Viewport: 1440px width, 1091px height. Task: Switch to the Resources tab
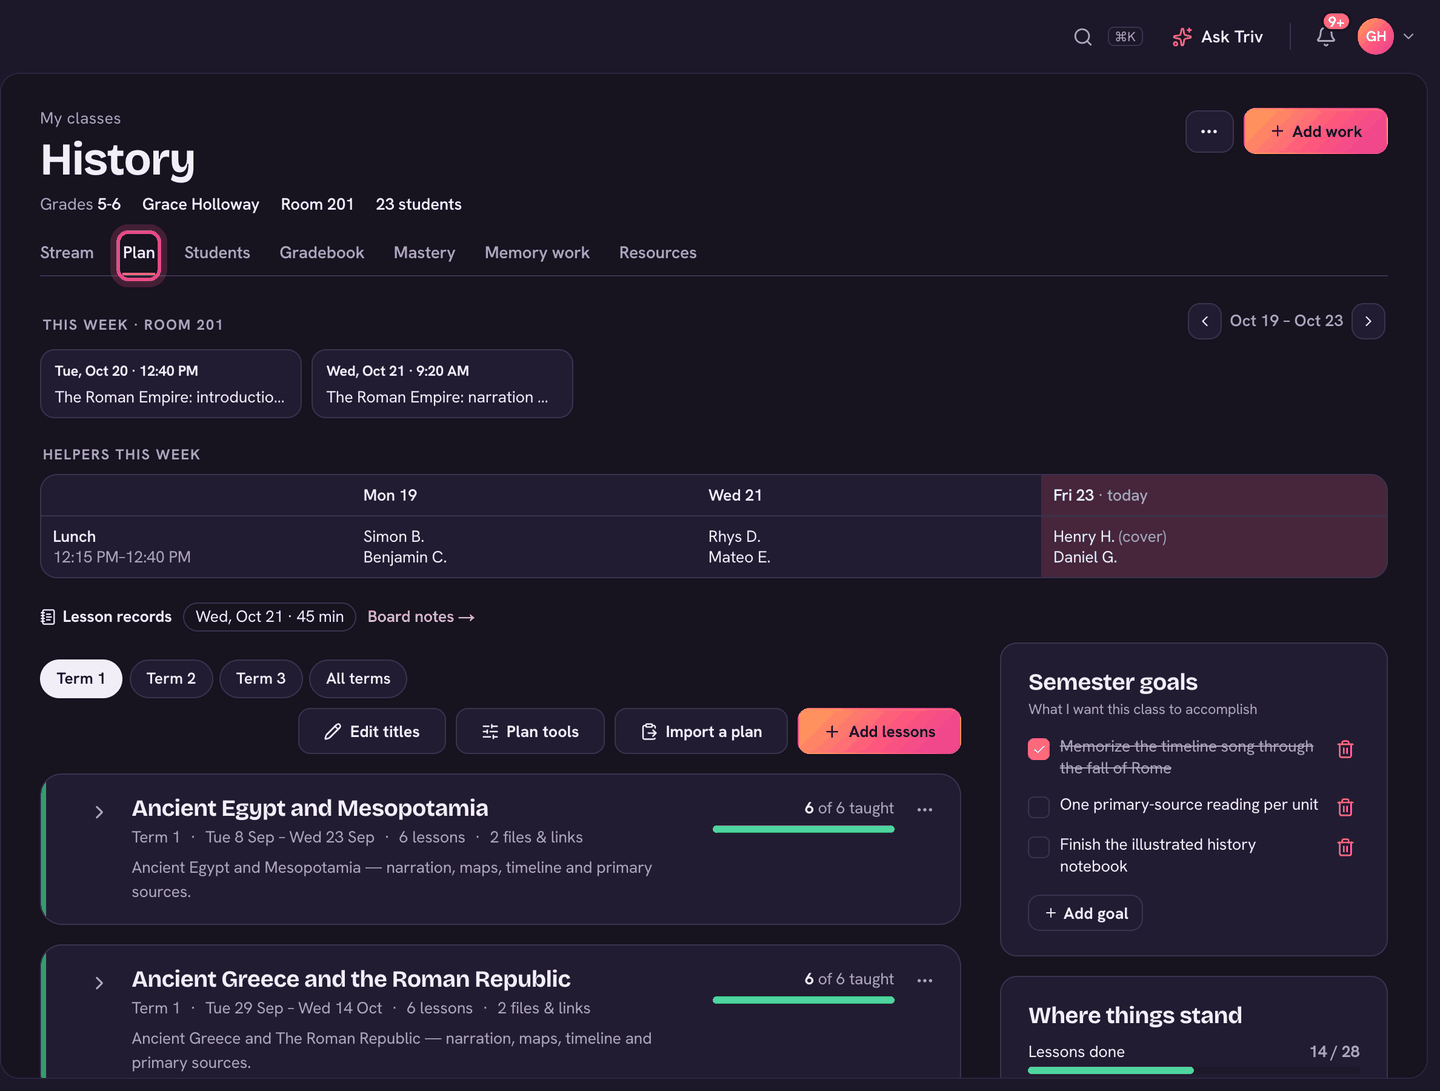pyautogui.click(x=658, y=253)
